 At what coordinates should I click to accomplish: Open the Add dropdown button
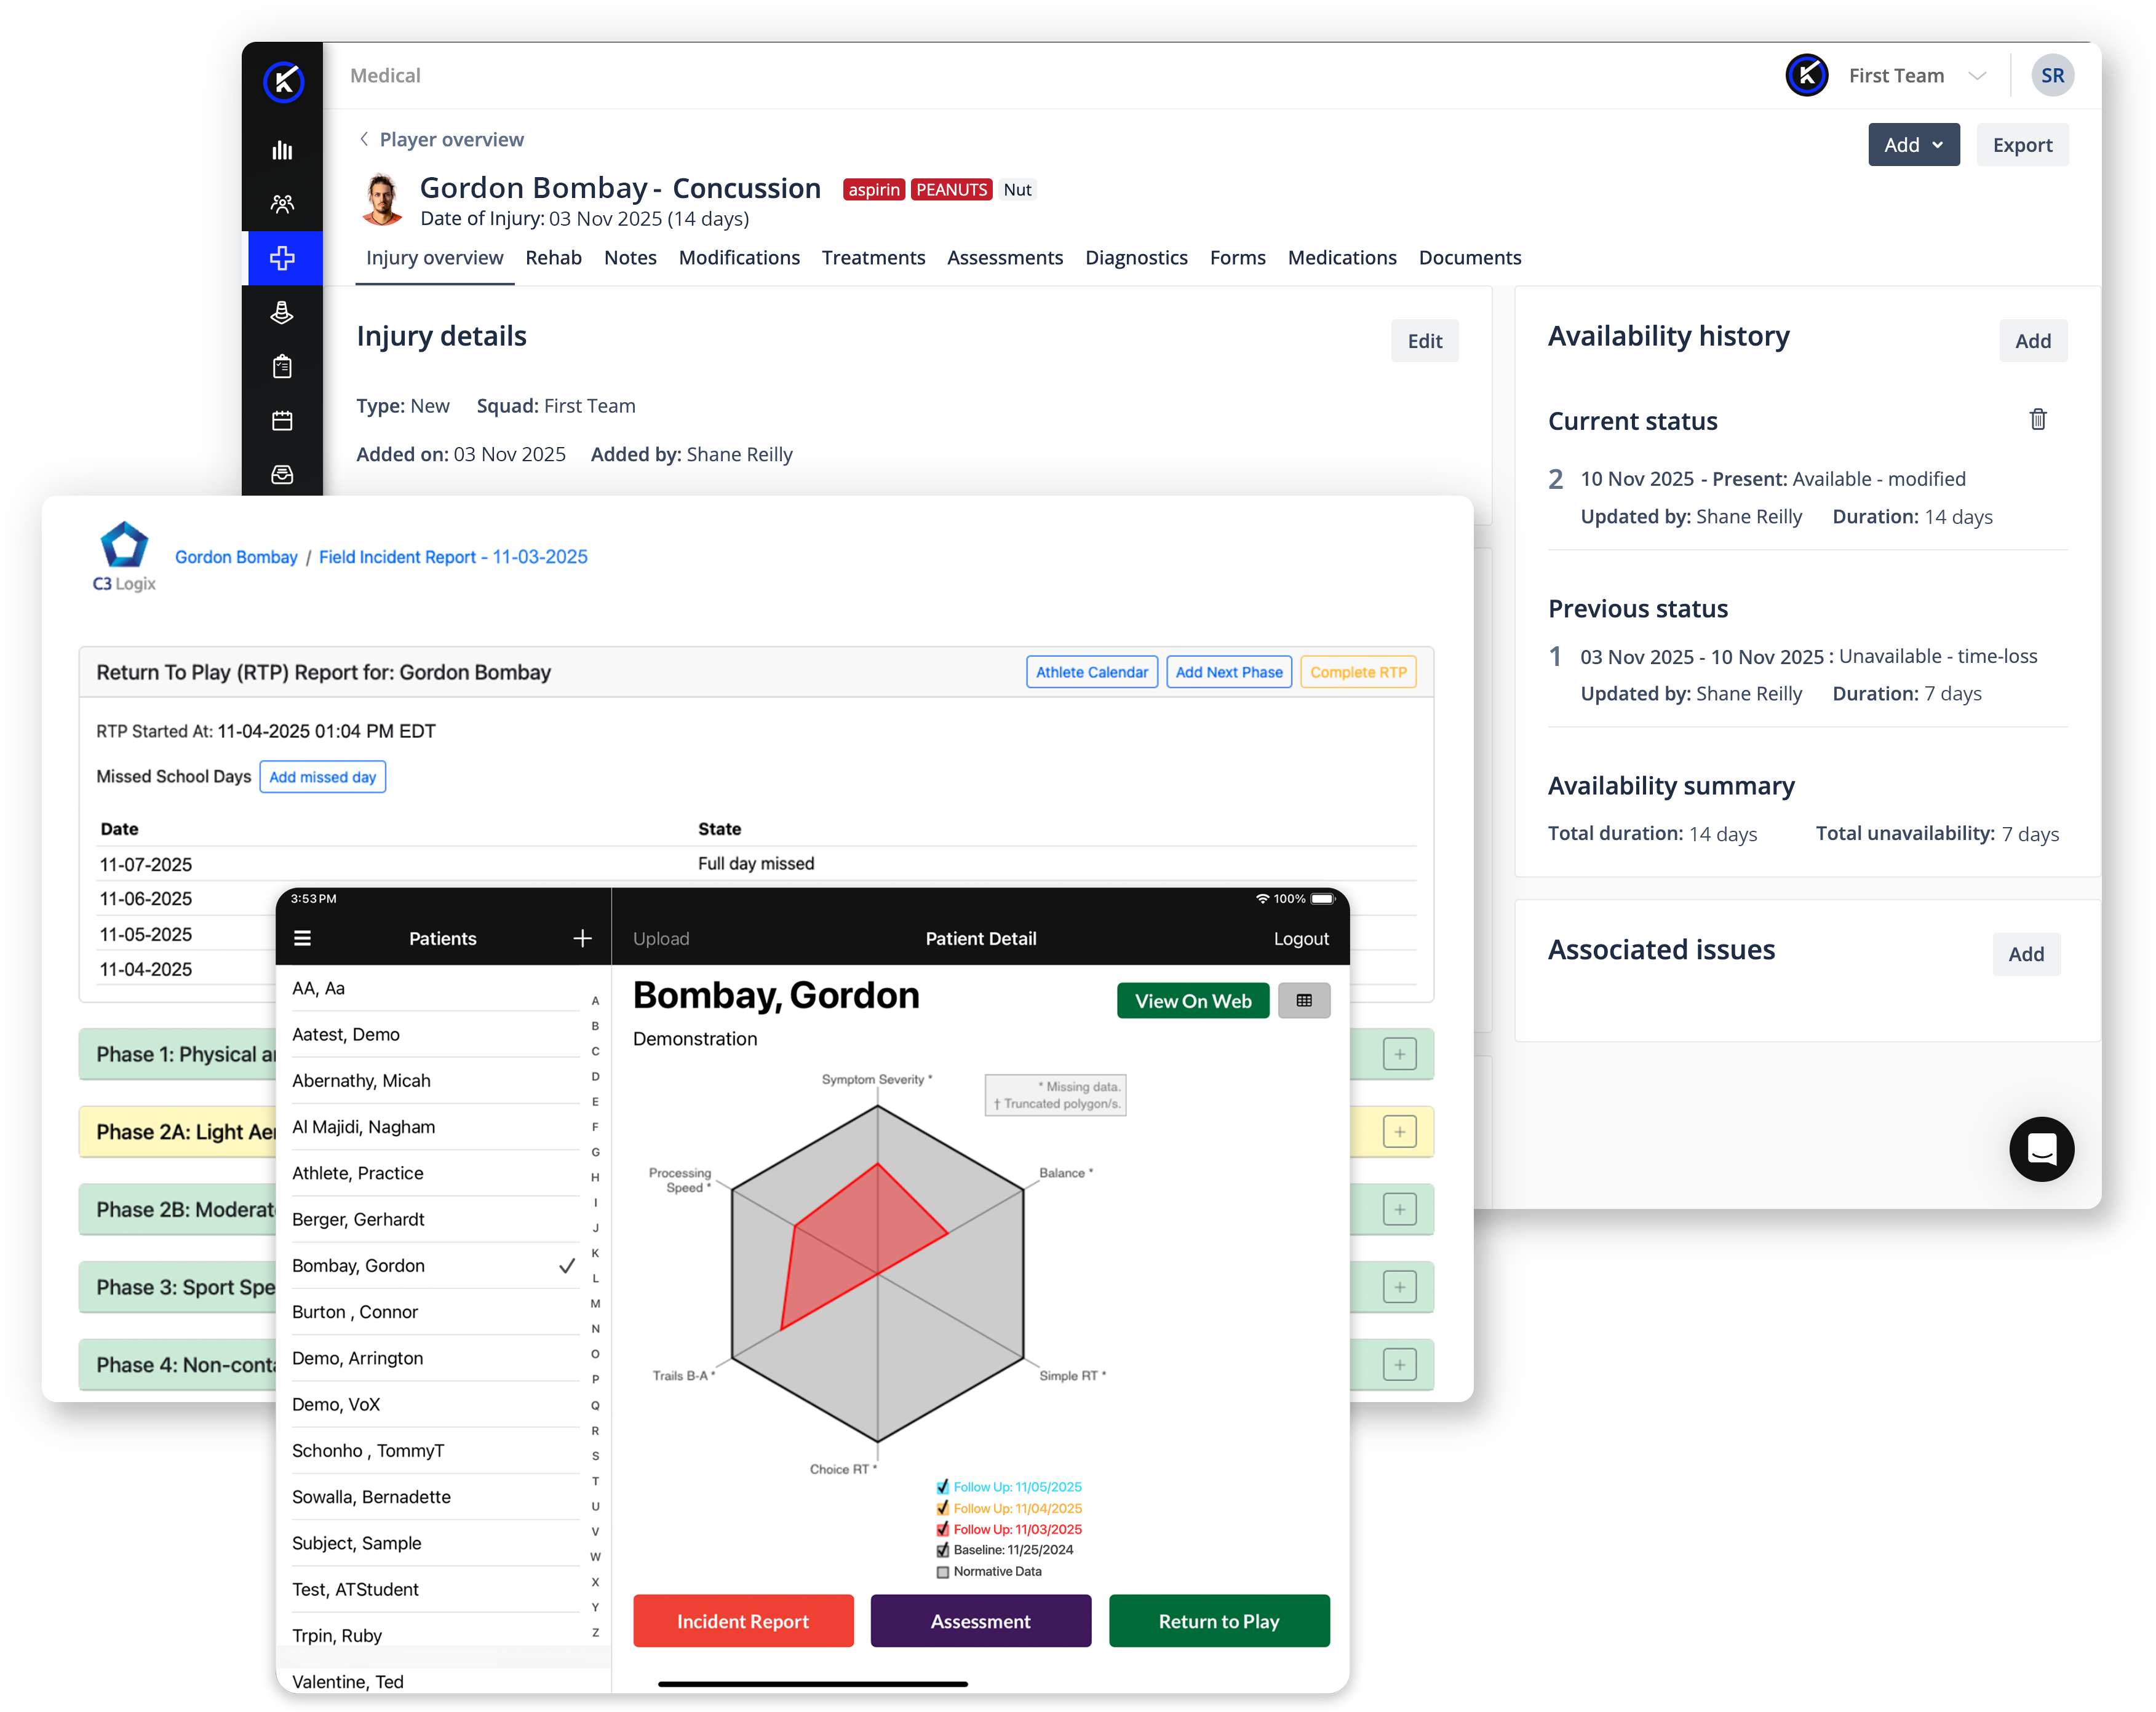(1913, 145)
